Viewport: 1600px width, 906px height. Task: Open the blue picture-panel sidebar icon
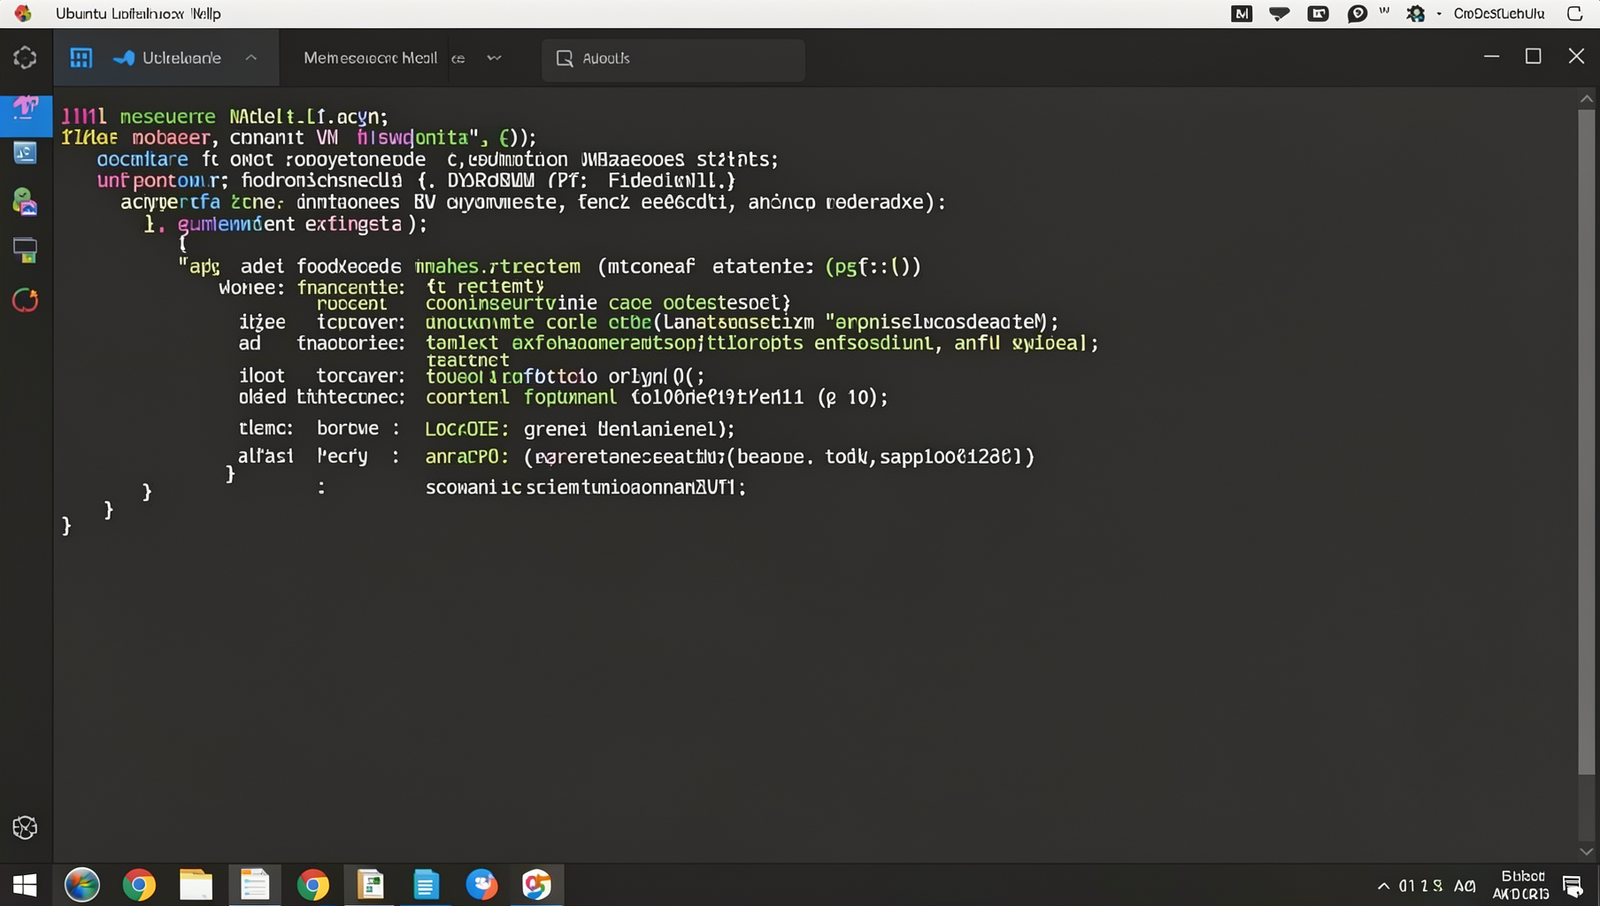coord(25,153)
